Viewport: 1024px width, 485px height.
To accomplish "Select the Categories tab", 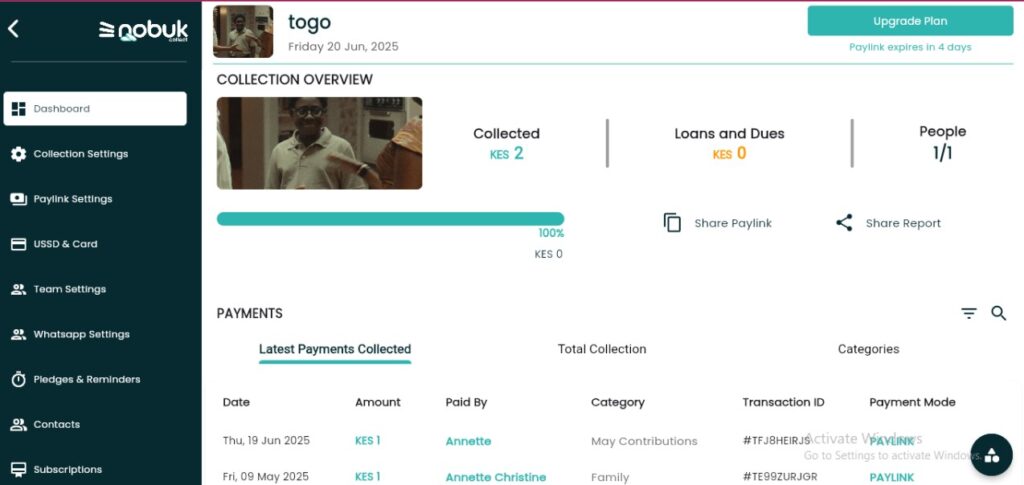I will tap(868, 349).
